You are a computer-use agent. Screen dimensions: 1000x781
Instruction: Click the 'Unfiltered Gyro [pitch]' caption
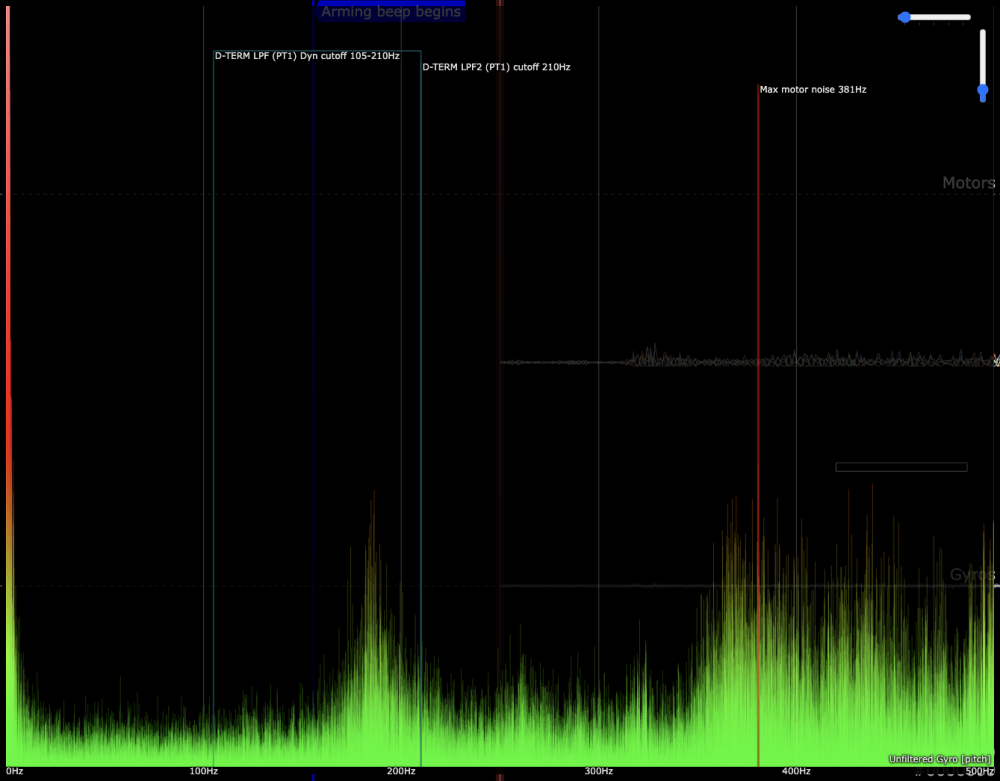click(x=940, y=760)
